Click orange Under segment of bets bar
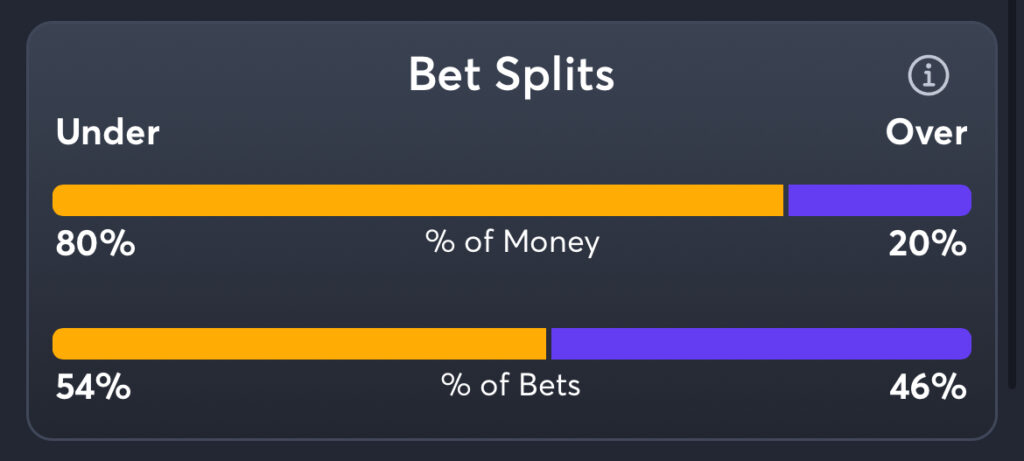 tap(300, 344)
